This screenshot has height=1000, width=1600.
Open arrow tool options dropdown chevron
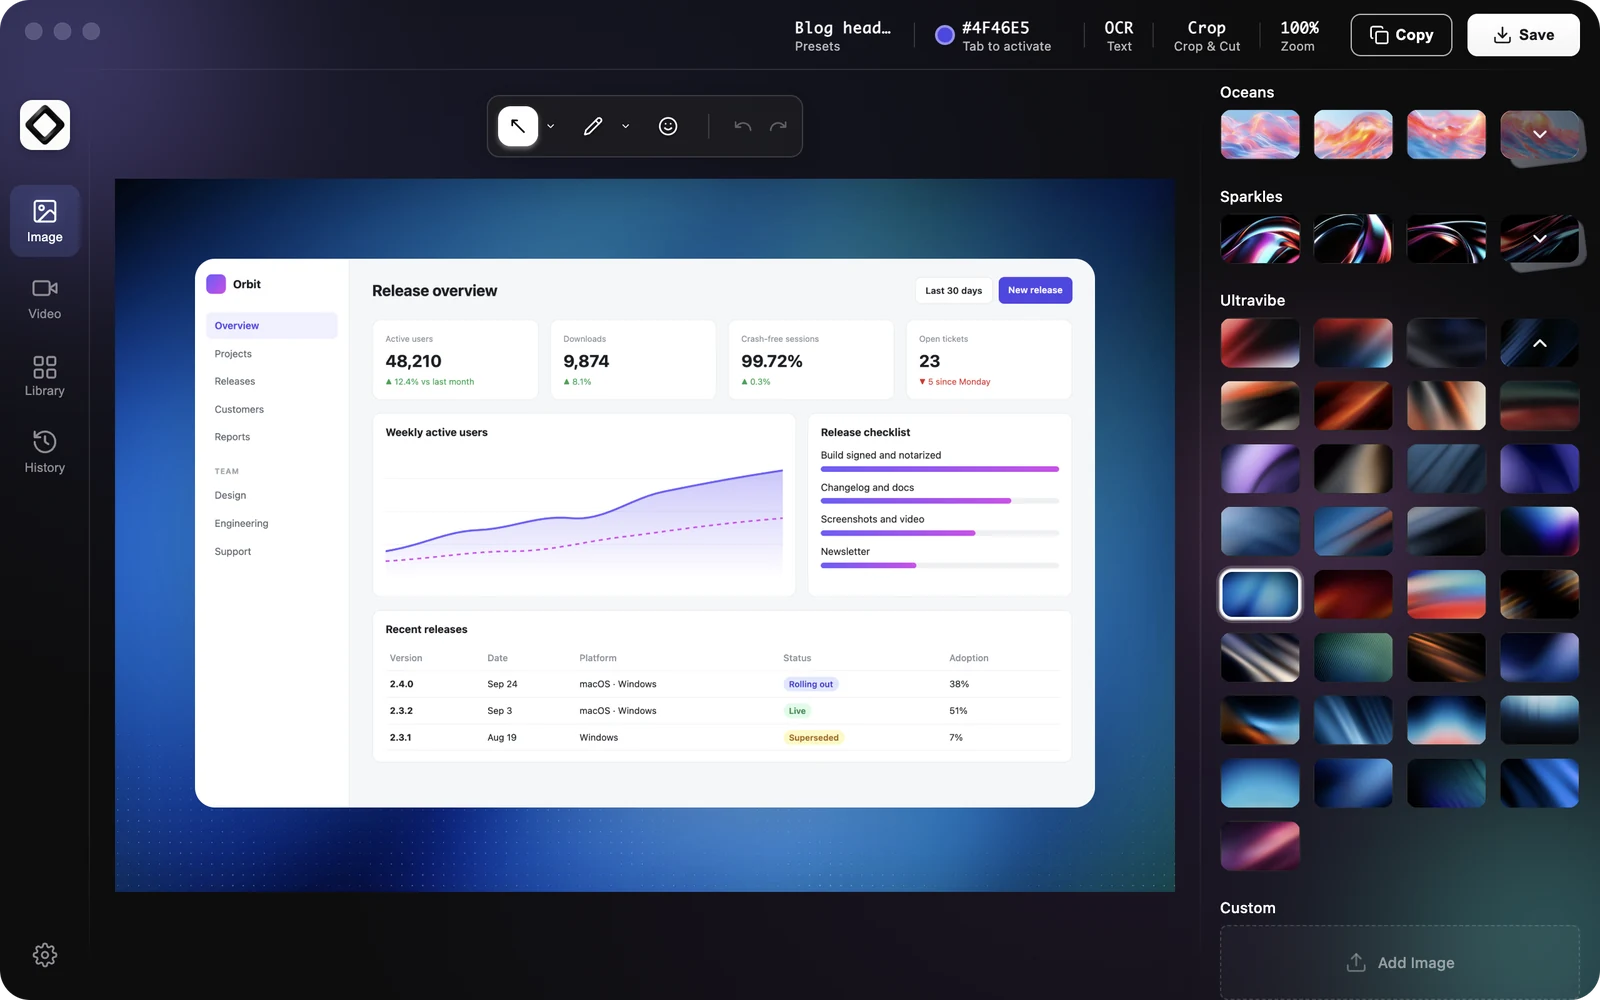point(550,127)
